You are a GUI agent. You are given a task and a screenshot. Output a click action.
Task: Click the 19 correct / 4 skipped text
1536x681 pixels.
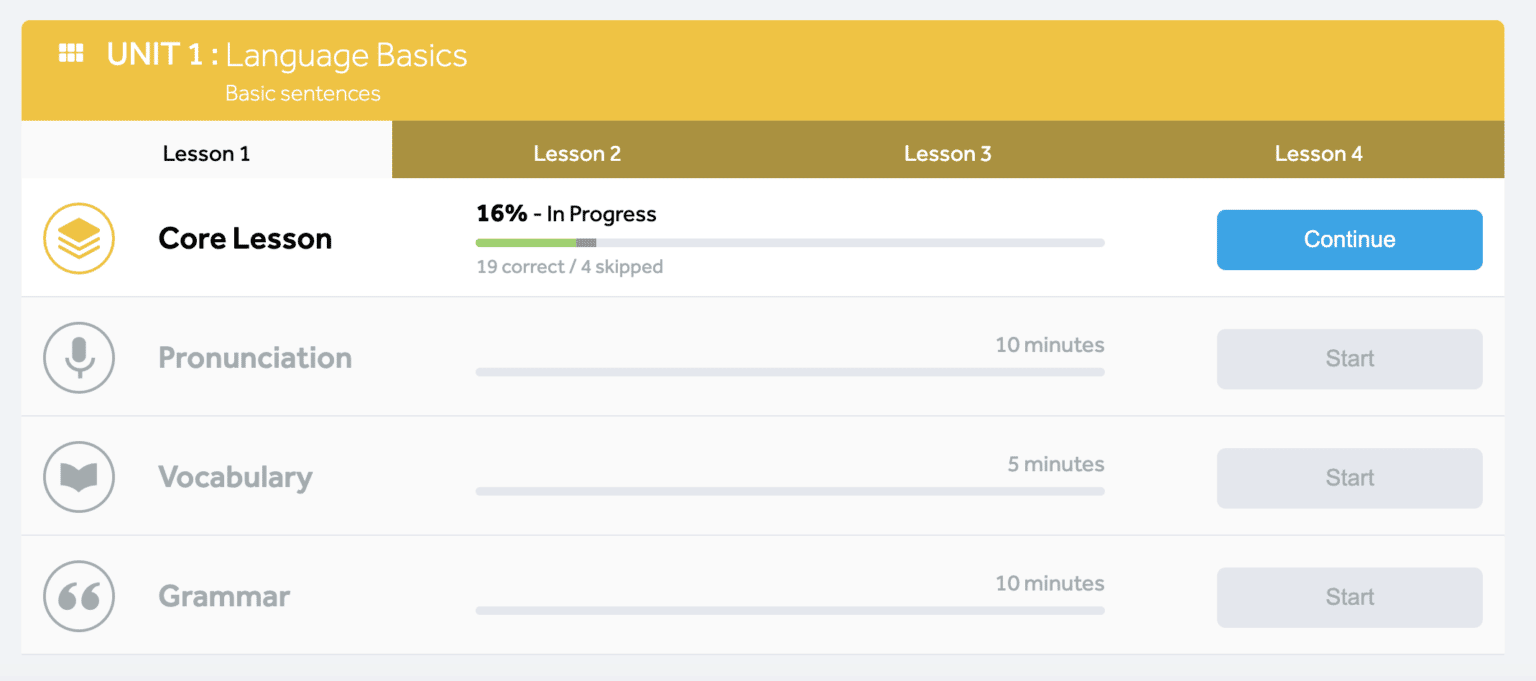point(569,266)
